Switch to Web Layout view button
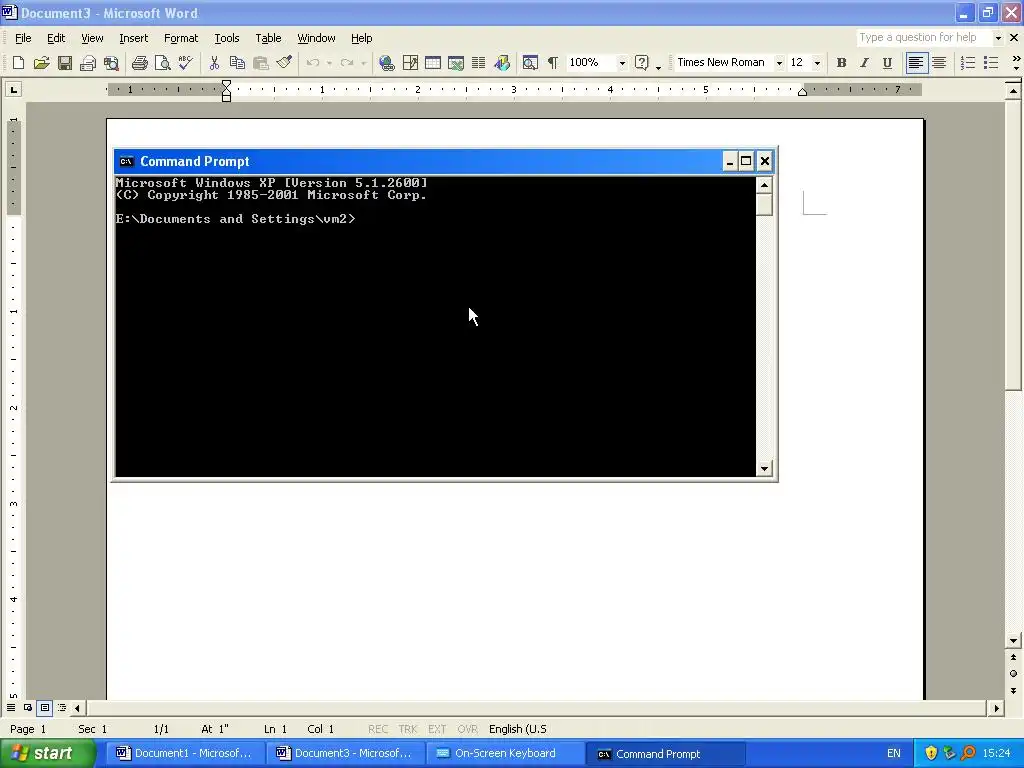Viewport: 1024px width, 768px height. coord(28,707)
